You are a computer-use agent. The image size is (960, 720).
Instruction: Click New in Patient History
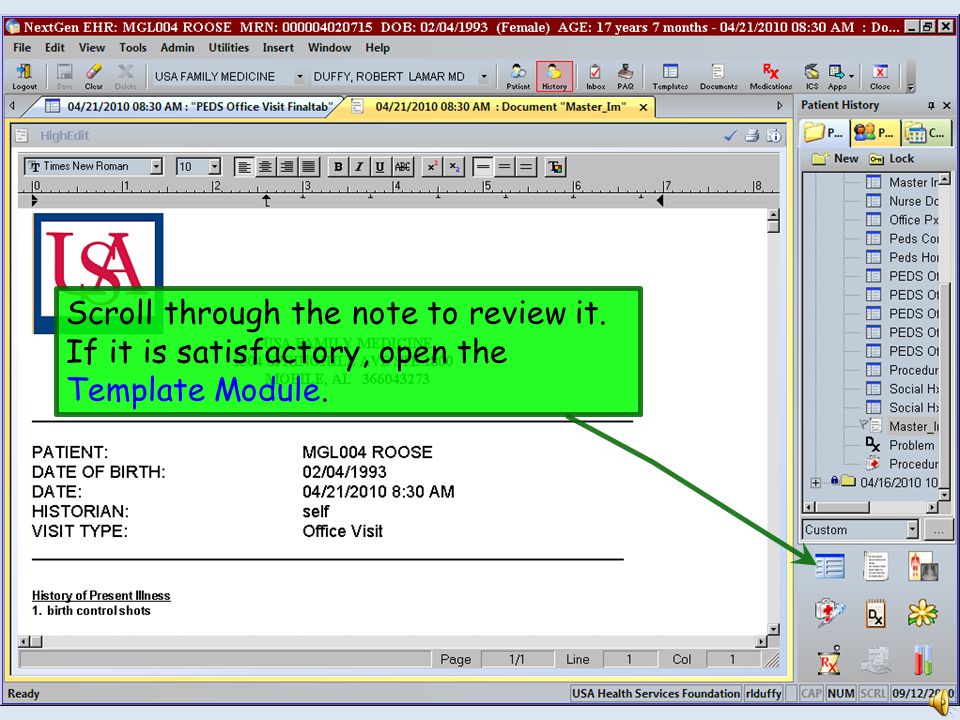835,159
